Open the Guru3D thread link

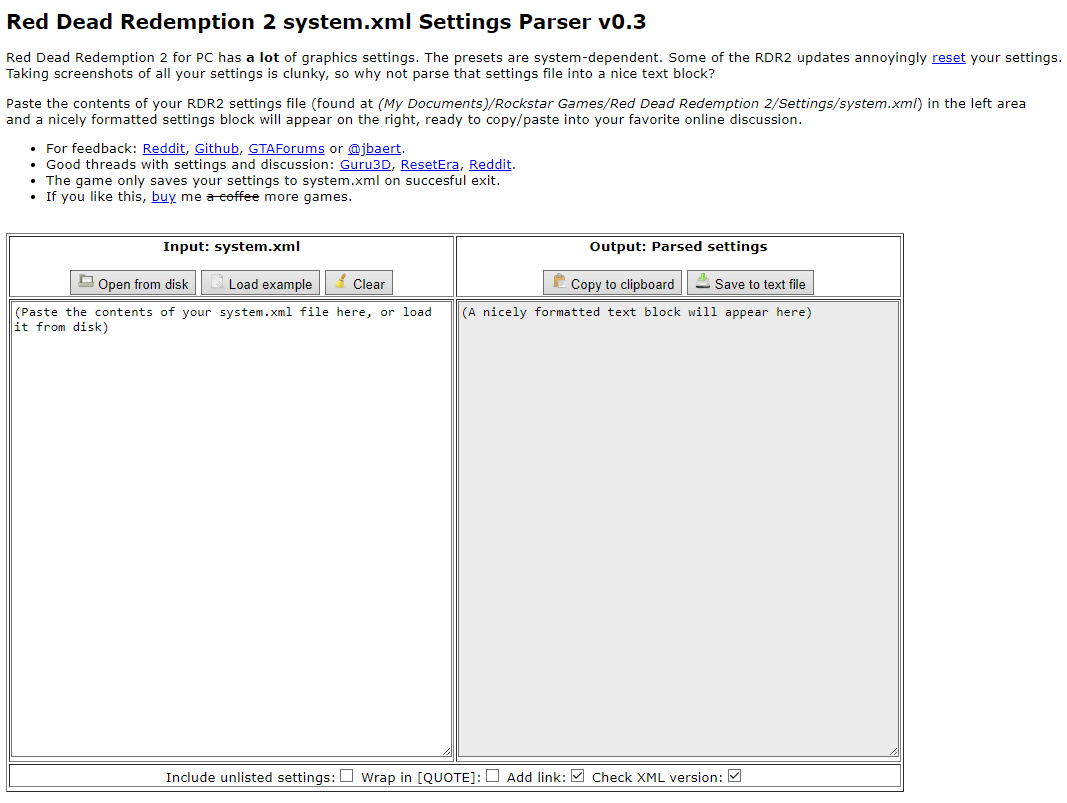(365, 165)
